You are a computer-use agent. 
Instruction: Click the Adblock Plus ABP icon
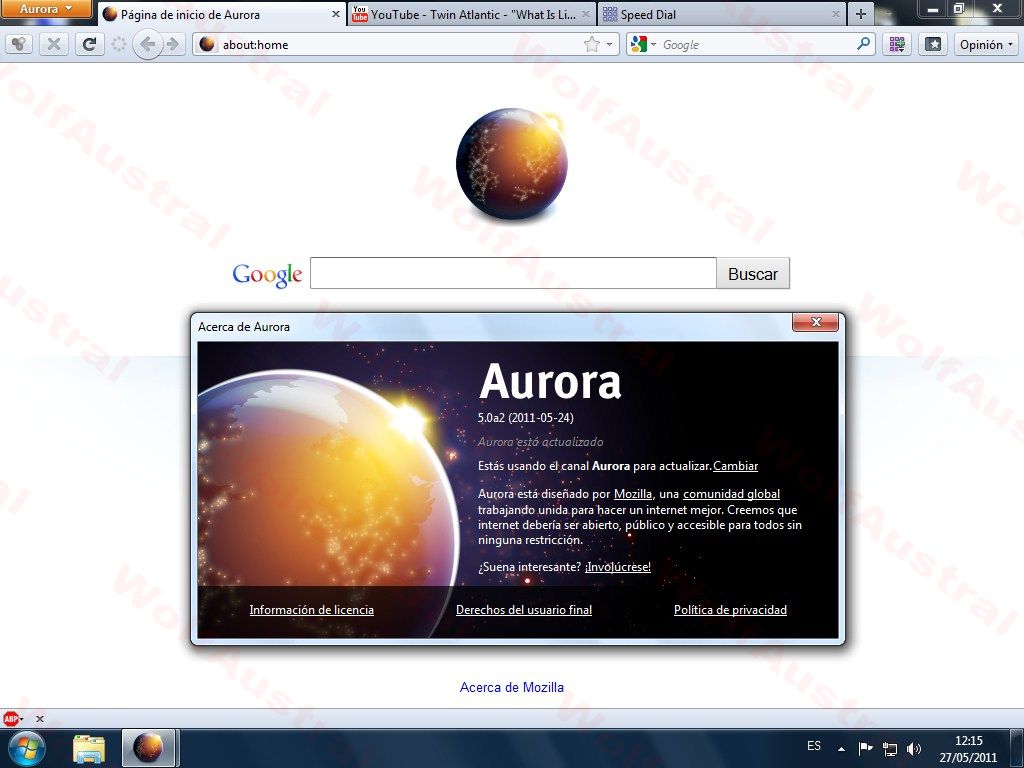[x=11, y=718]
